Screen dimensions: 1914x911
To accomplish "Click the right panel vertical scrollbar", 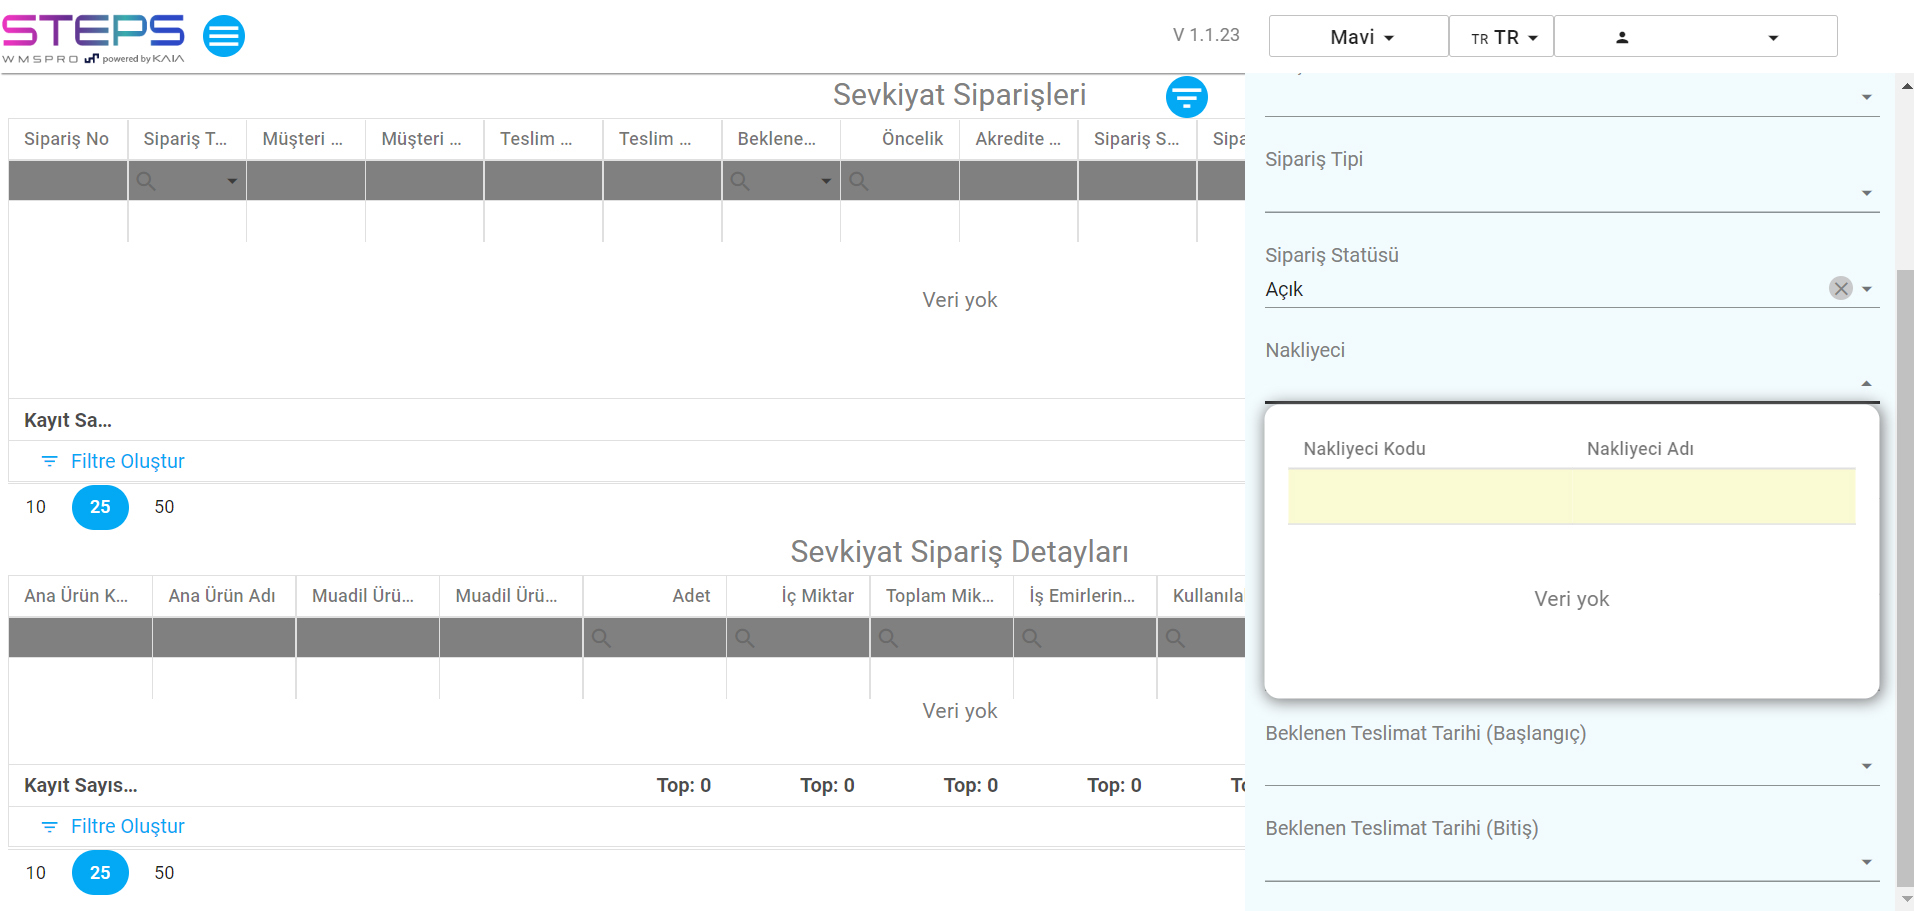I will pos(1905,577).
